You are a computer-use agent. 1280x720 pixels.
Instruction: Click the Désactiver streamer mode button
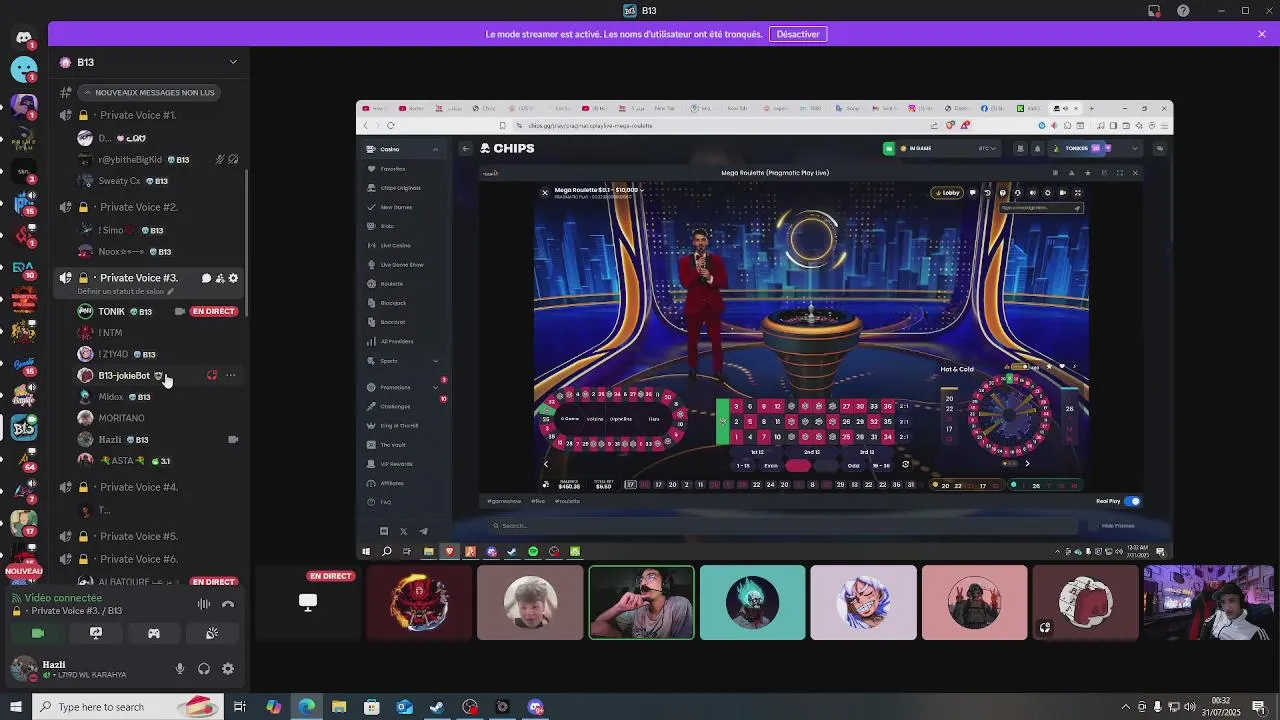pyautogui.click(x=798, y=34)
